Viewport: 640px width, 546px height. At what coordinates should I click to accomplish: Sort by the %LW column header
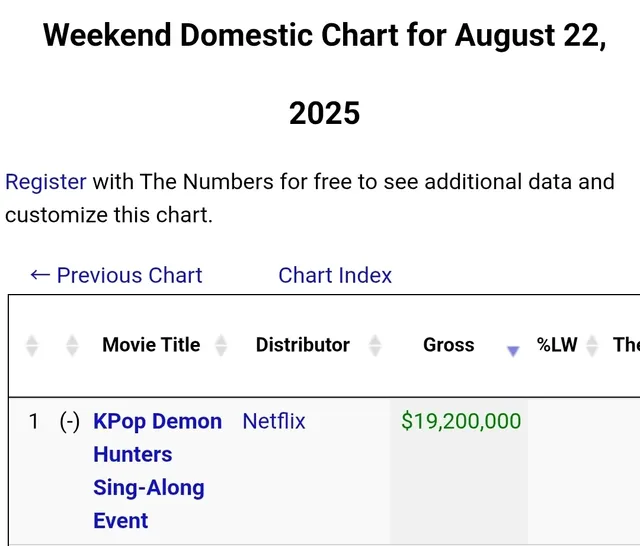(557, 345)
